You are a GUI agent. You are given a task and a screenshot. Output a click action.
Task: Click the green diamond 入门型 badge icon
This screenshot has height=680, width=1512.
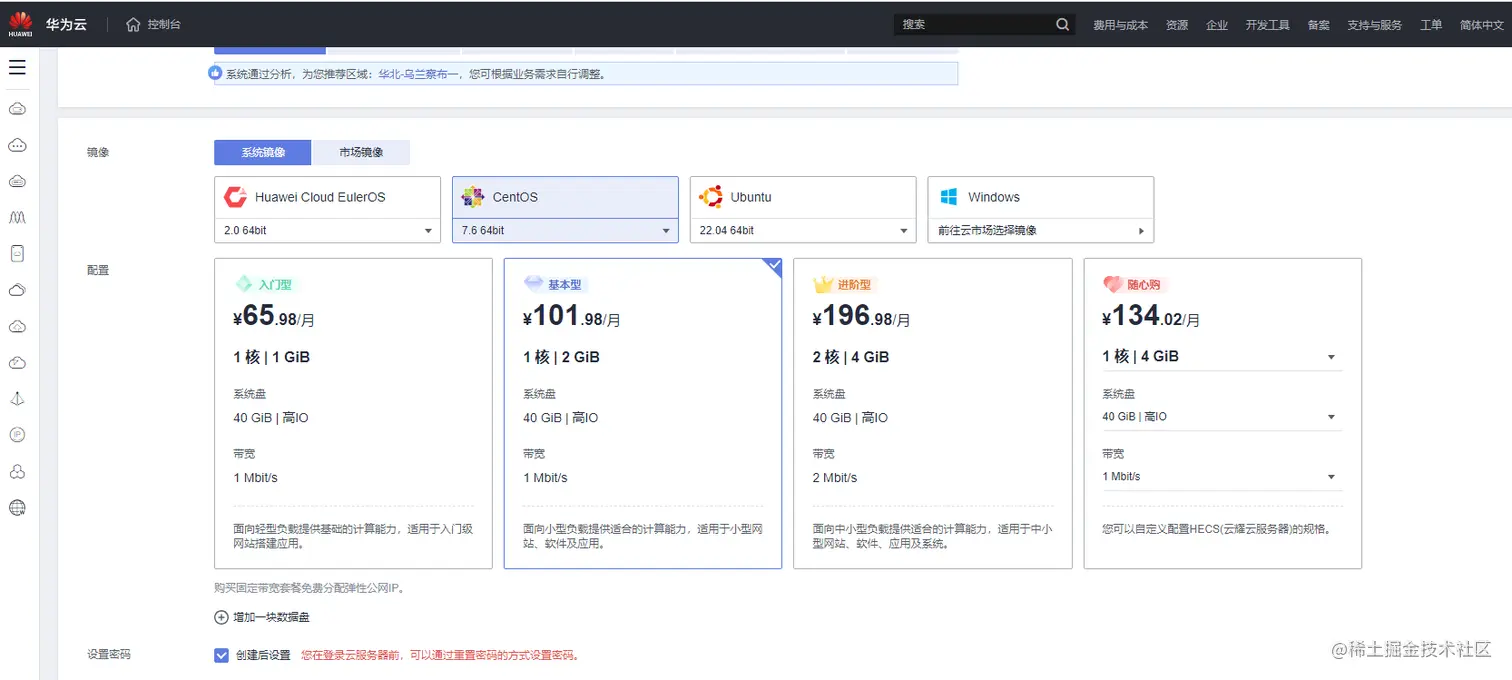point(244,284)
